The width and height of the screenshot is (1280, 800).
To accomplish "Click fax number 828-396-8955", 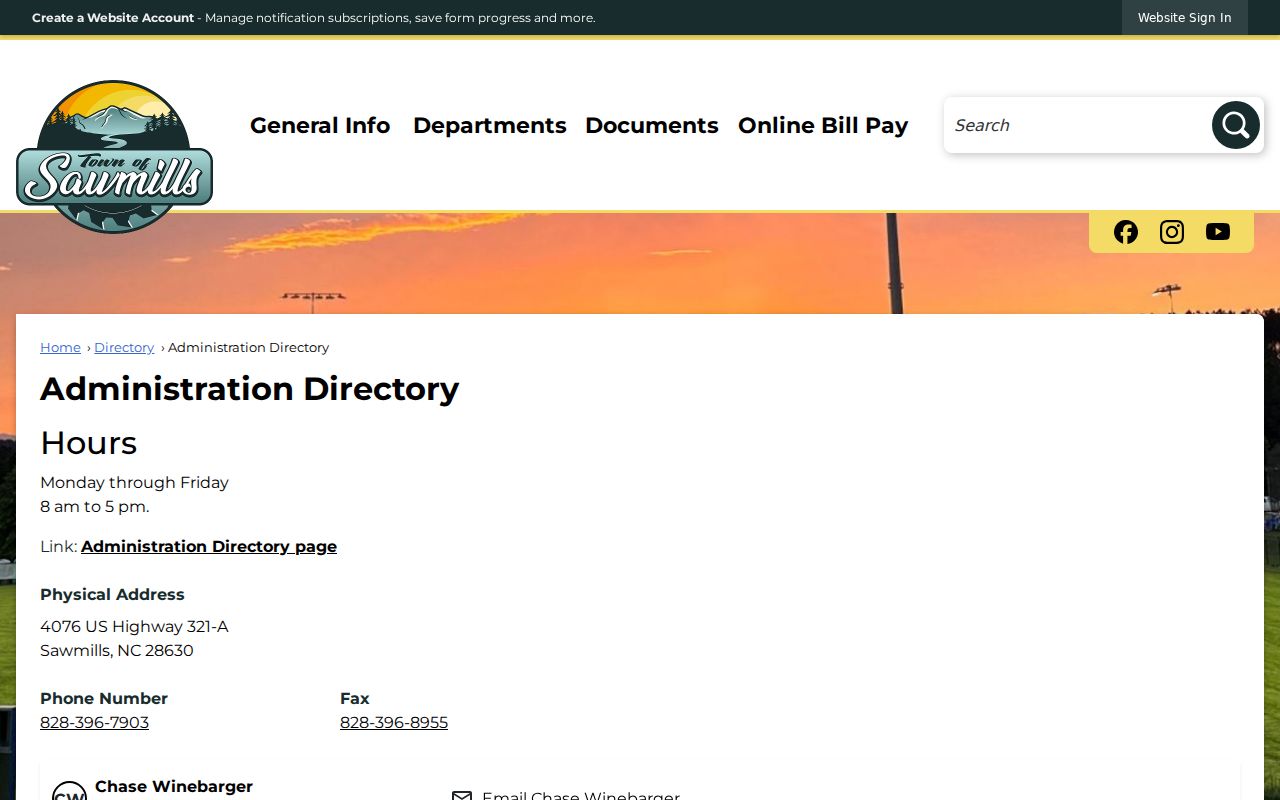I will (394, 722).
